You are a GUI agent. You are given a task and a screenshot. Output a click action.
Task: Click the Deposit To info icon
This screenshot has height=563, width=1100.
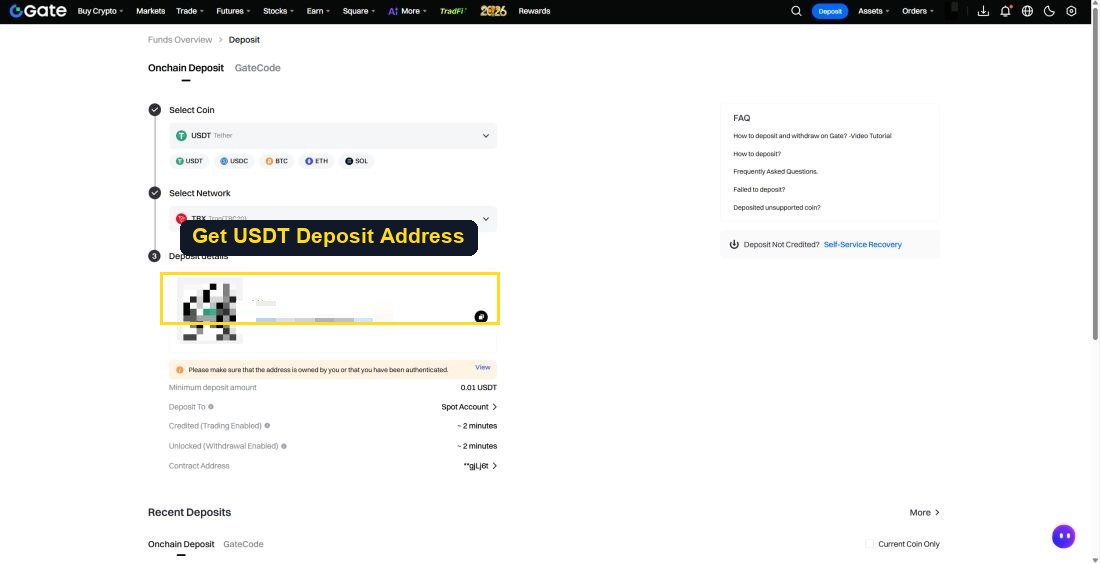(x=211, y=407)
